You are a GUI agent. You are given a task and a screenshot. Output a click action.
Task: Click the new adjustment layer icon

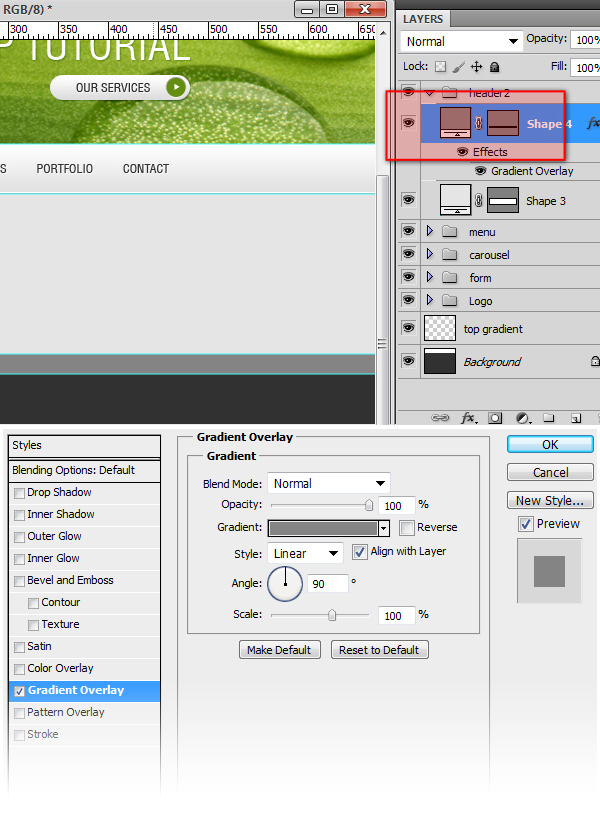tap(522, 418)
